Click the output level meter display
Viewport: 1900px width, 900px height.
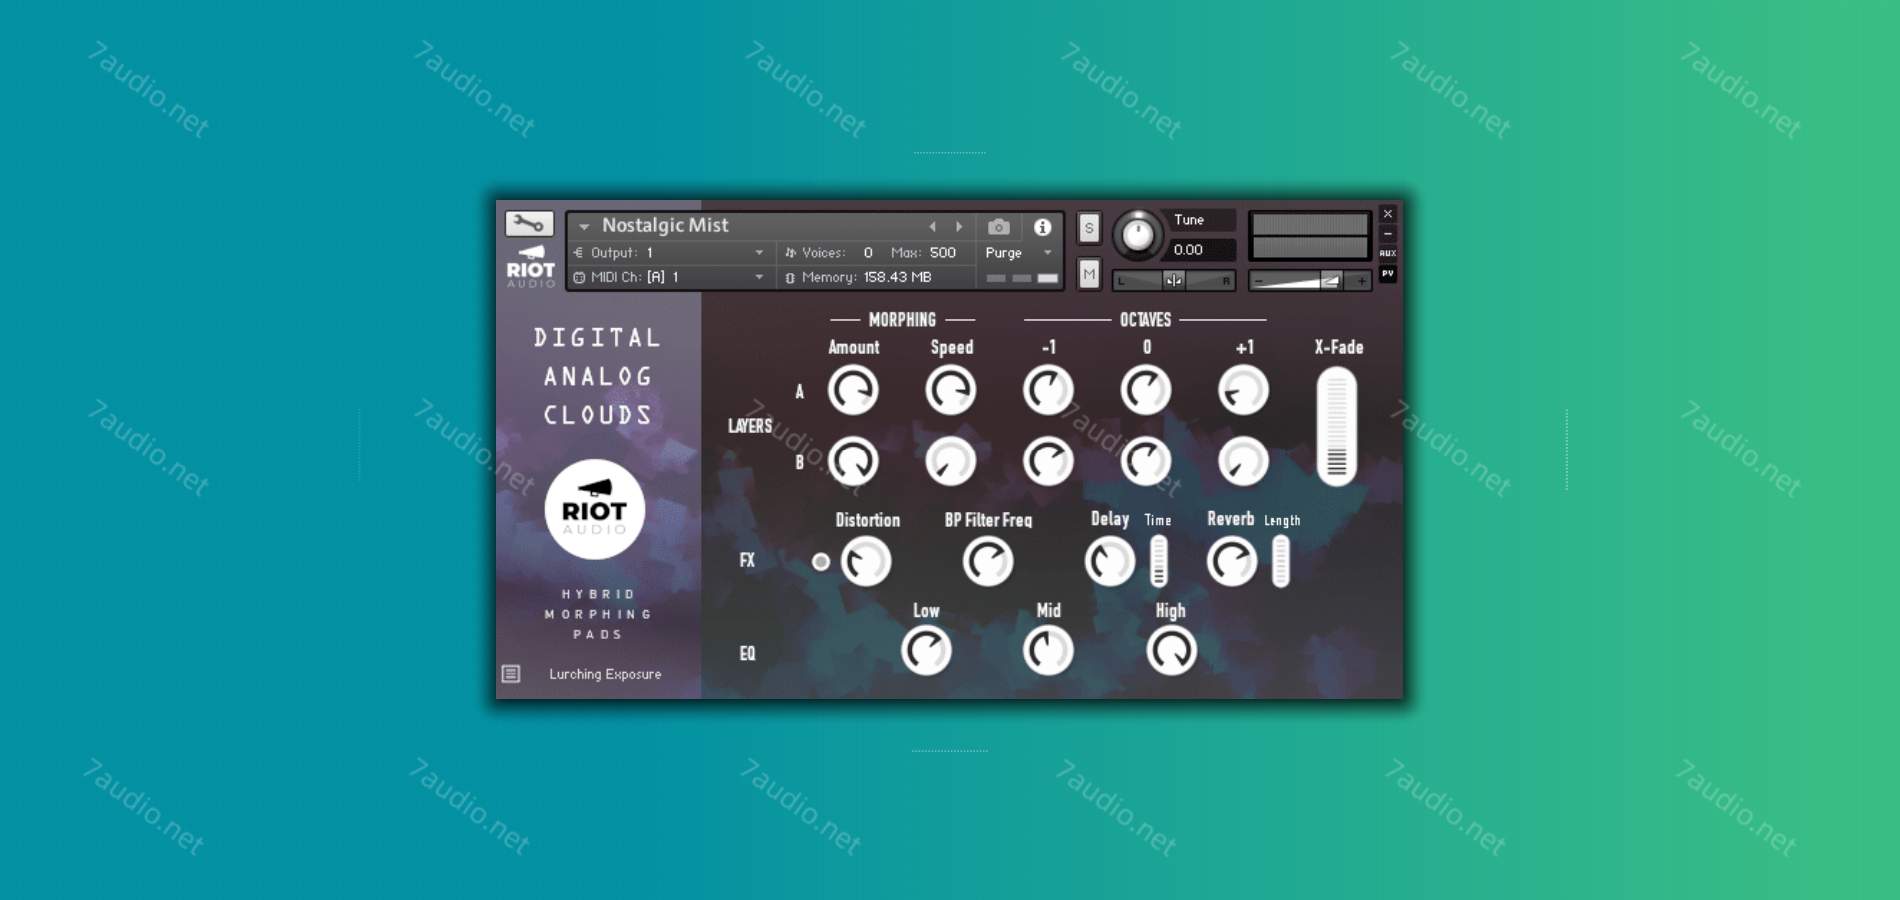coord(1310,236)
